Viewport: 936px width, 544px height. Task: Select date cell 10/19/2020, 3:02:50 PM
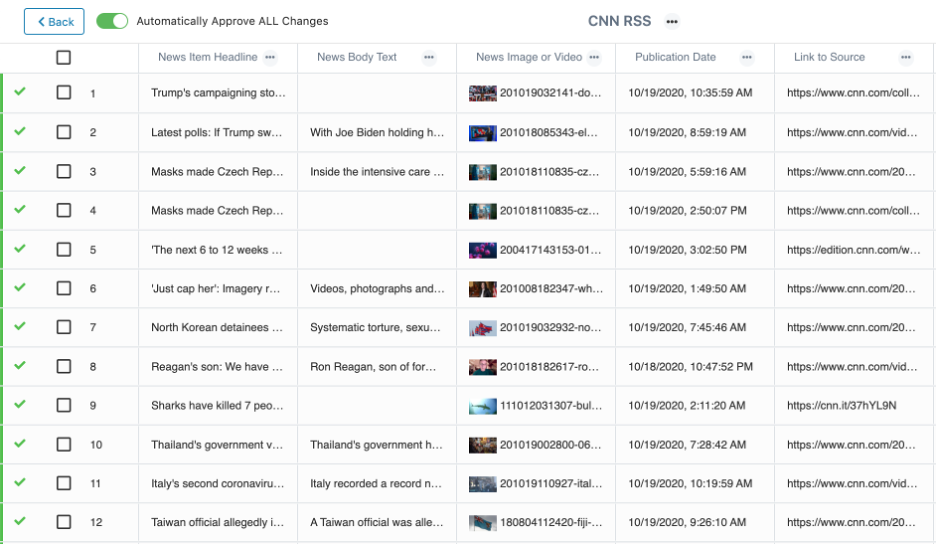tap(687, 250)
